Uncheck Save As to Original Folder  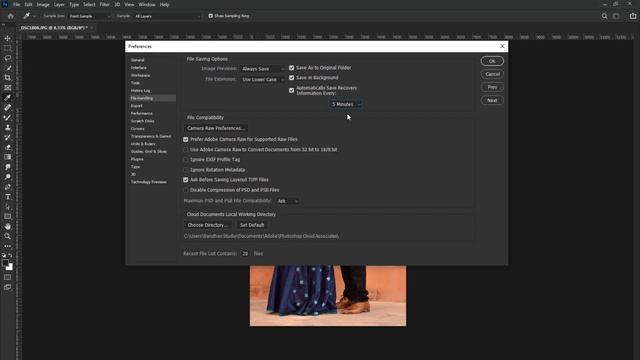coord(291,68)
